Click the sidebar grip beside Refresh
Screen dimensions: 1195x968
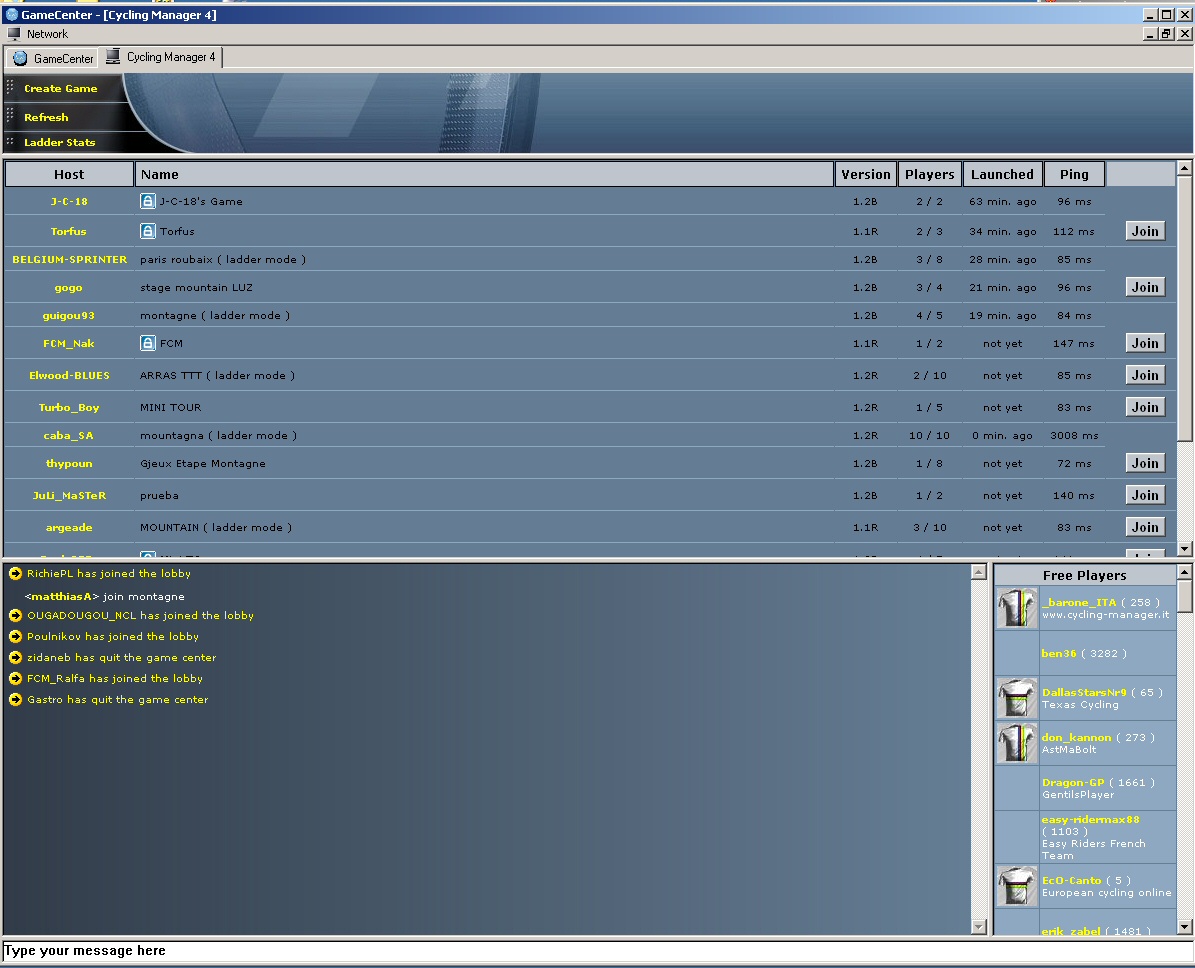(x=10, y=114)
